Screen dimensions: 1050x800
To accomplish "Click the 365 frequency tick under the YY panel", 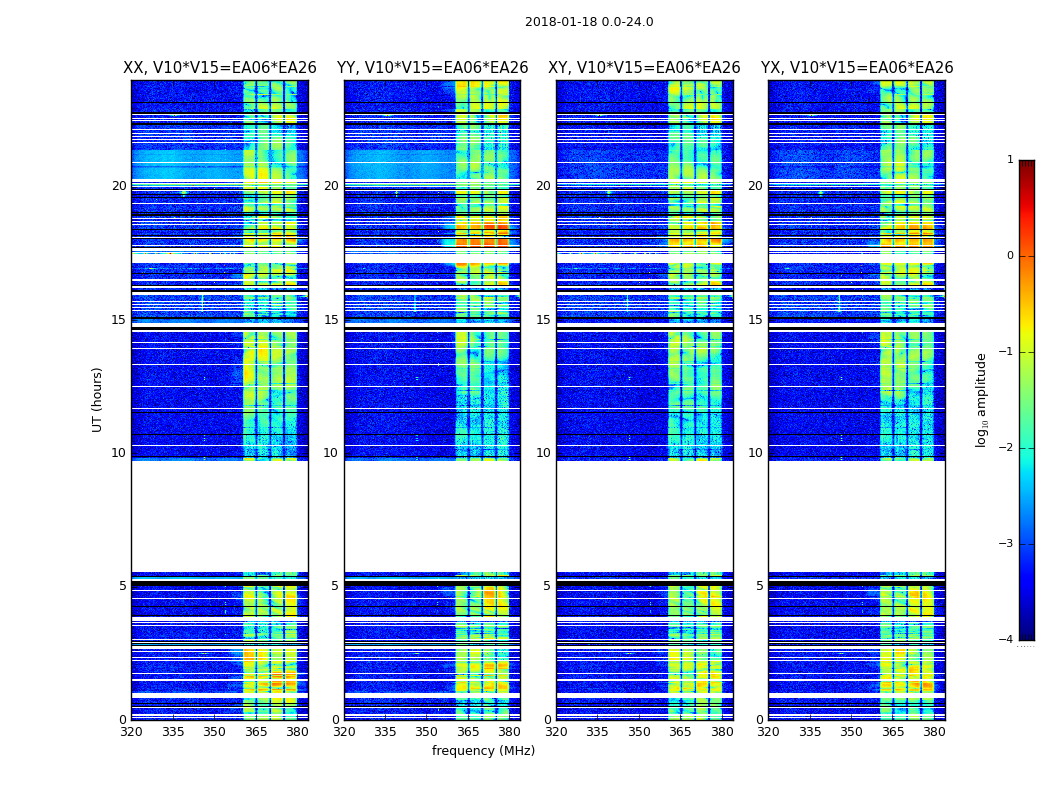I will [x=468, y=732].
